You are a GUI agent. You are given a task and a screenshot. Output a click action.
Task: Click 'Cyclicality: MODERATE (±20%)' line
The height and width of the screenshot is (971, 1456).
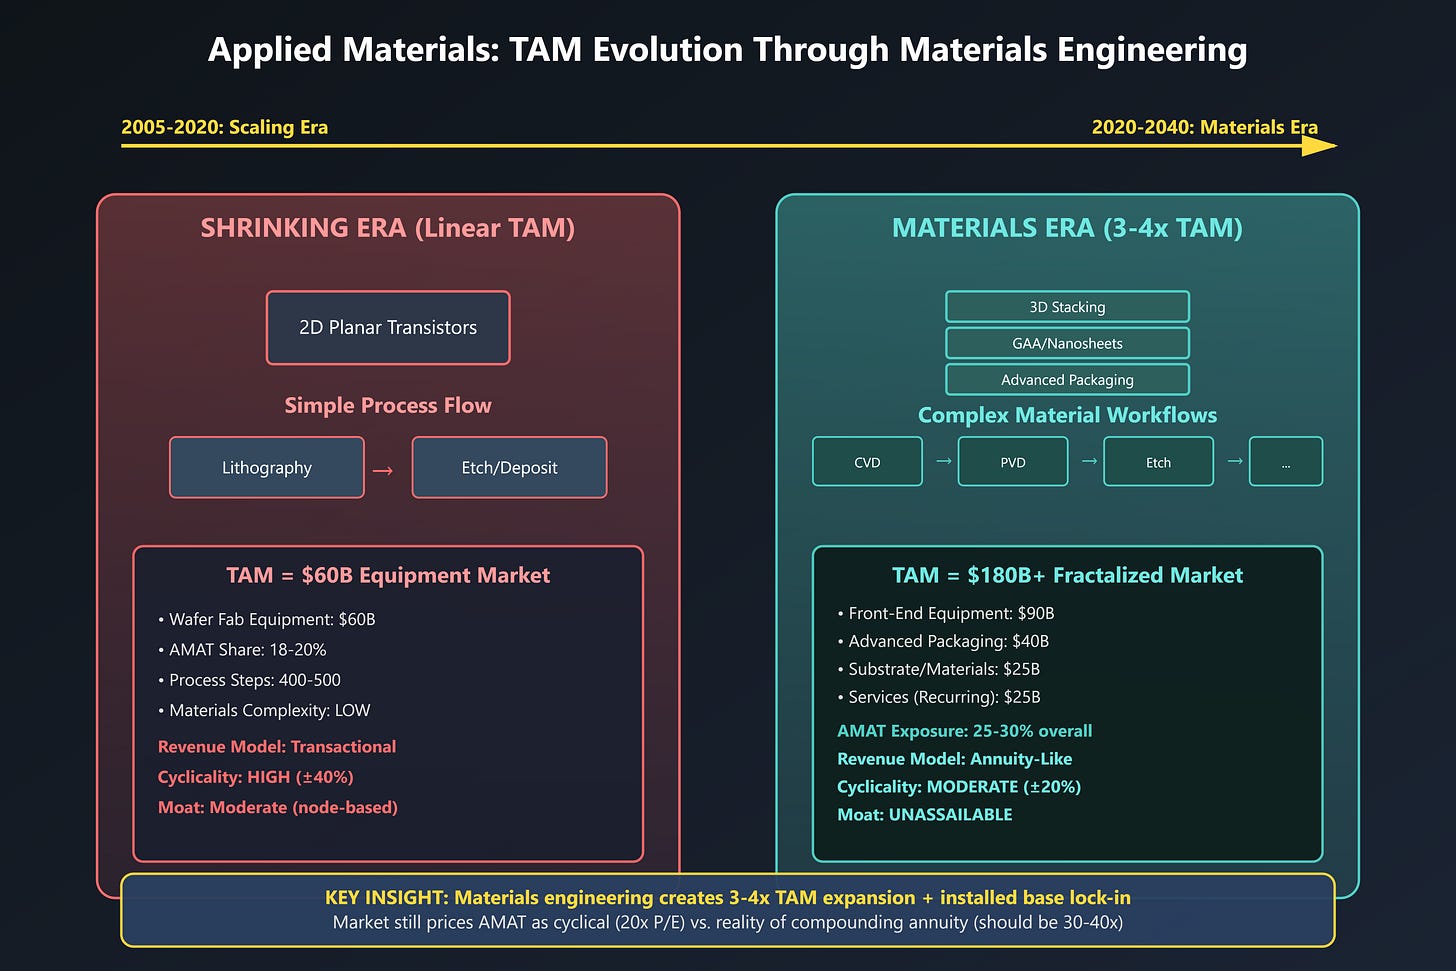coord(959,787)
